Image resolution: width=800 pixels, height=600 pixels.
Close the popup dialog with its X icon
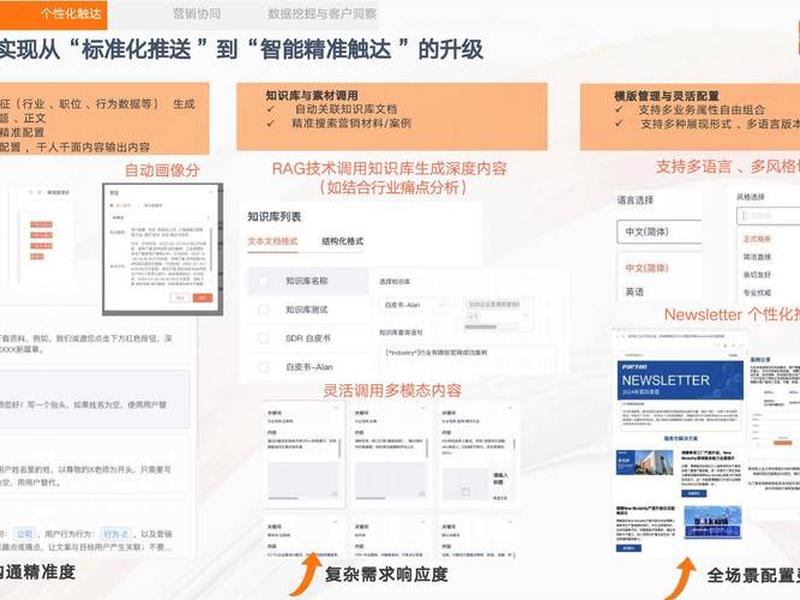[x=212, y=192]
